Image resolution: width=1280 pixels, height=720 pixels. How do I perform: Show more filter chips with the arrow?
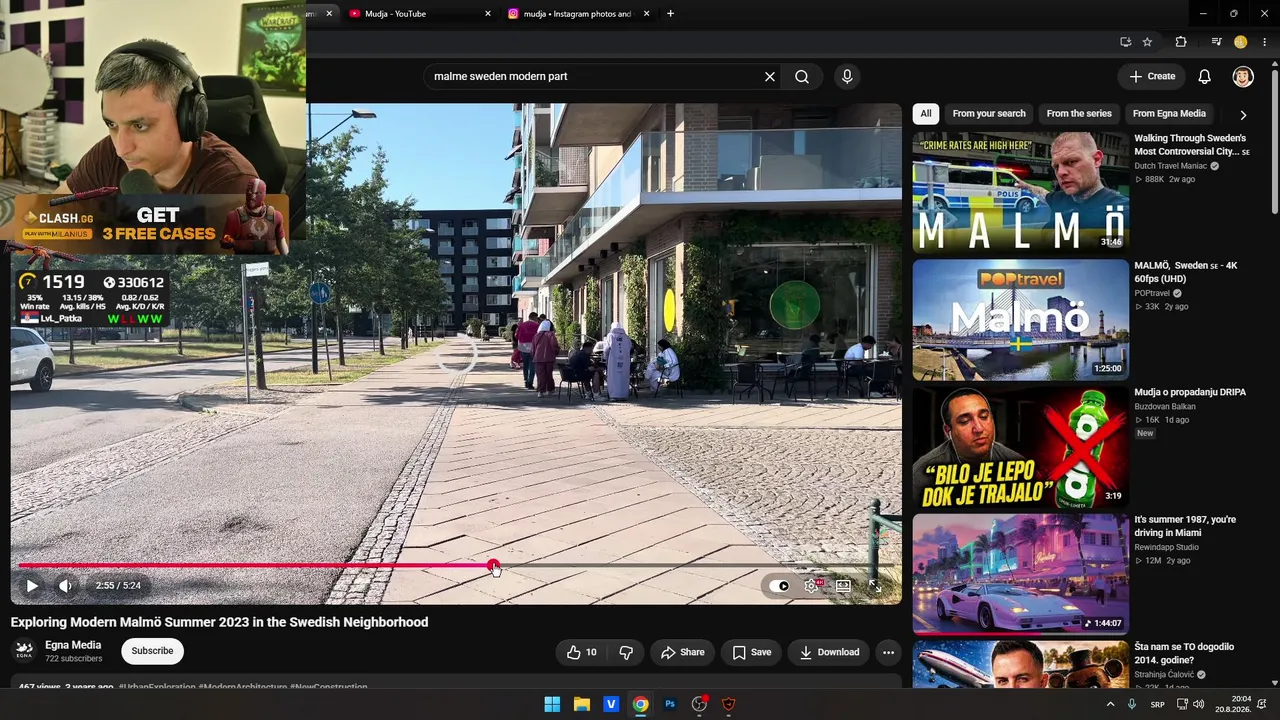coord(1243,114)
